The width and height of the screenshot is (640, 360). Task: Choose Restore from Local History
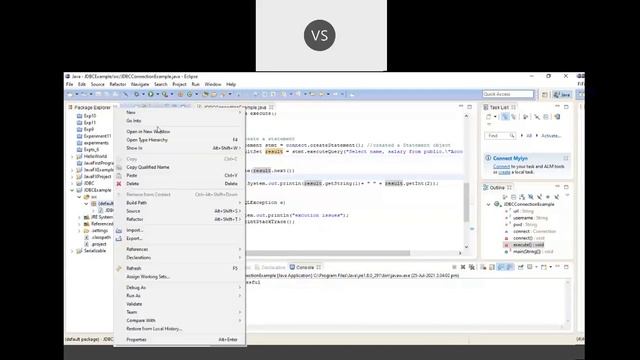pyautogui.click(x=180, y=329)
